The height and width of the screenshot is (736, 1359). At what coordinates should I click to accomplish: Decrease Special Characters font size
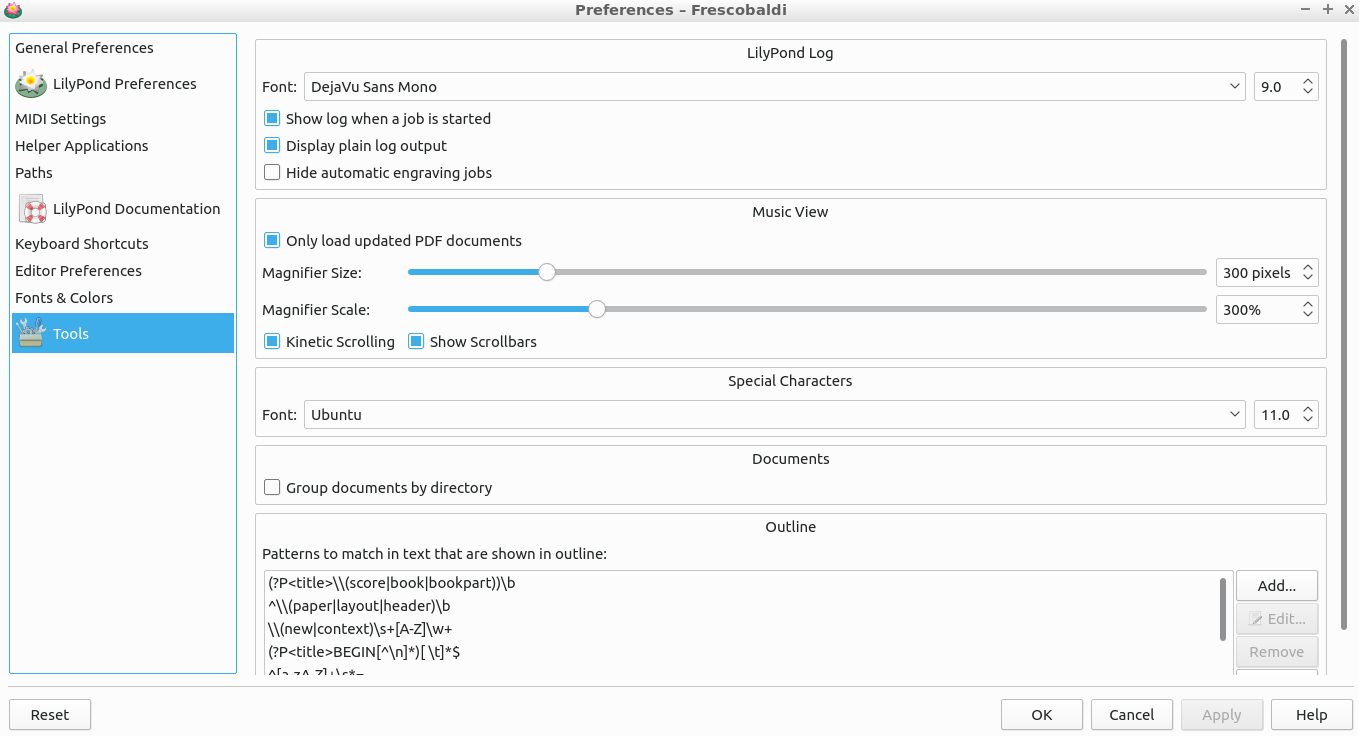click(x=1308, y=420)
